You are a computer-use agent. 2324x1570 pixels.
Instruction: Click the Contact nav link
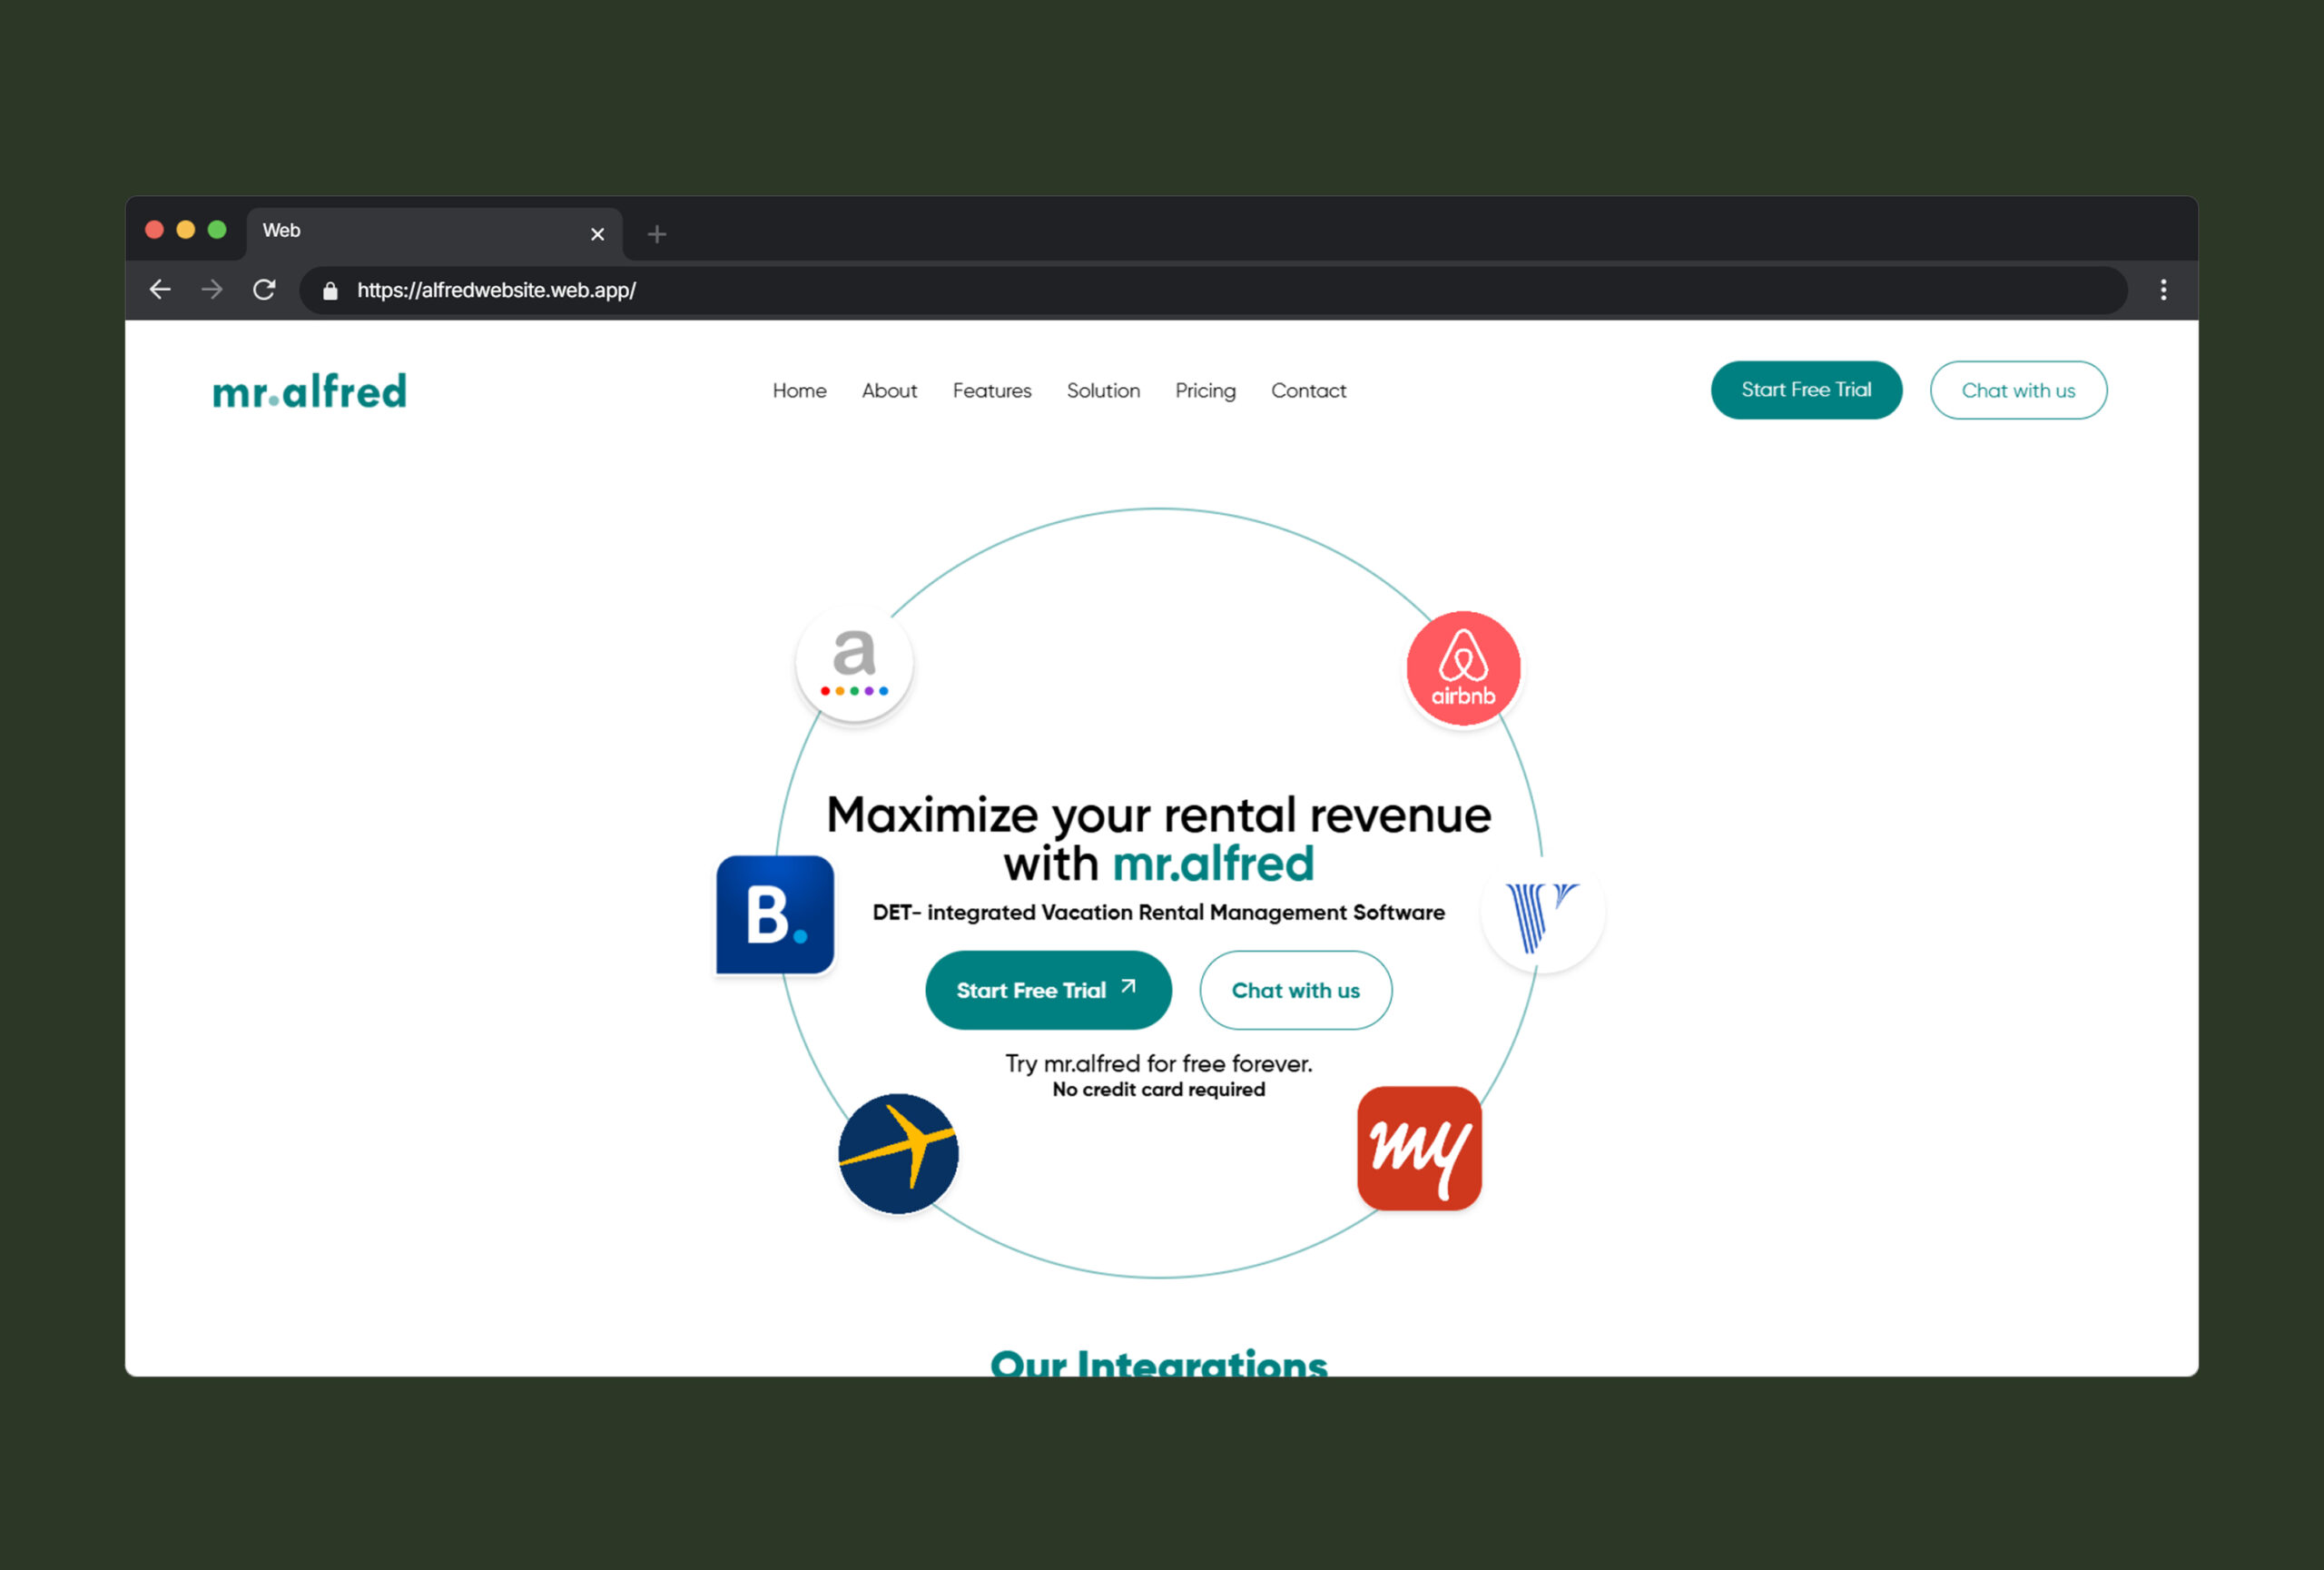(1308, 391)
